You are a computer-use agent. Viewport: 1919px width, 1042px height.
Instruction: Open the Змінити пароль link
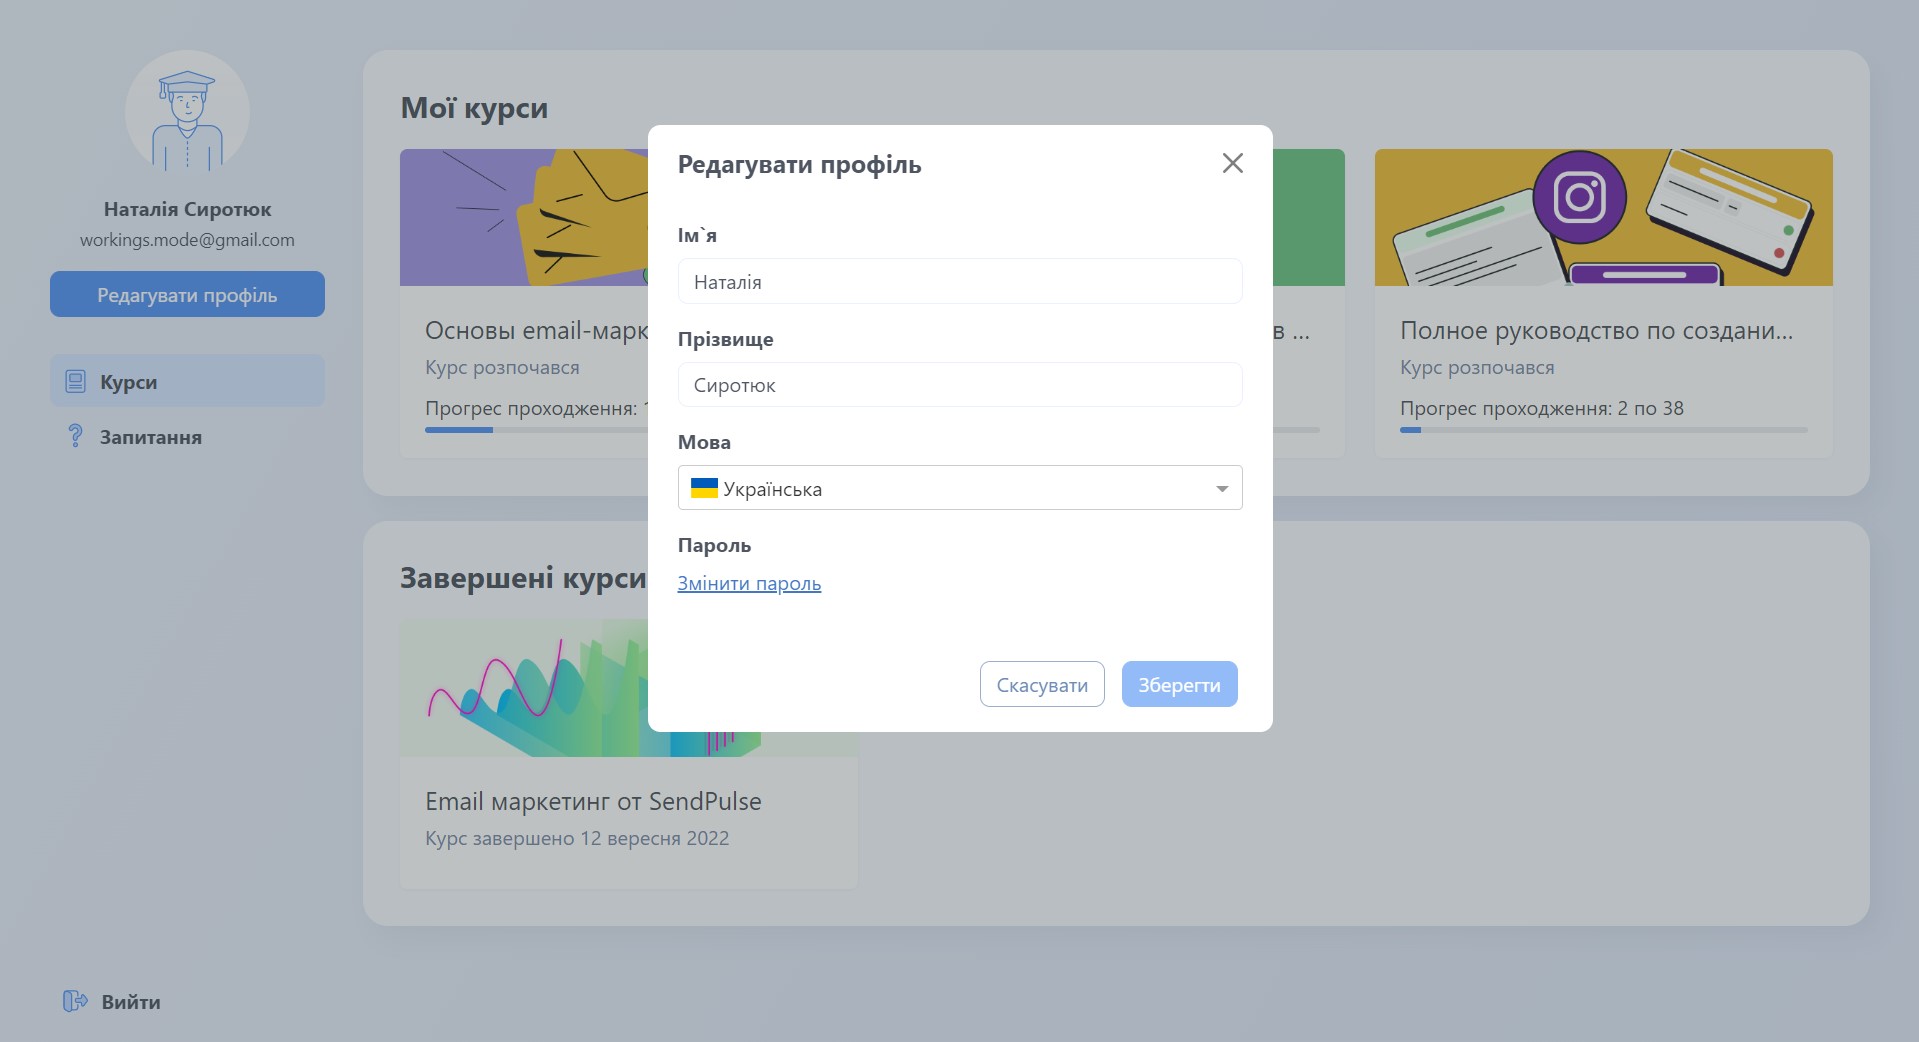pyautogui.click(x=749, y=583)
